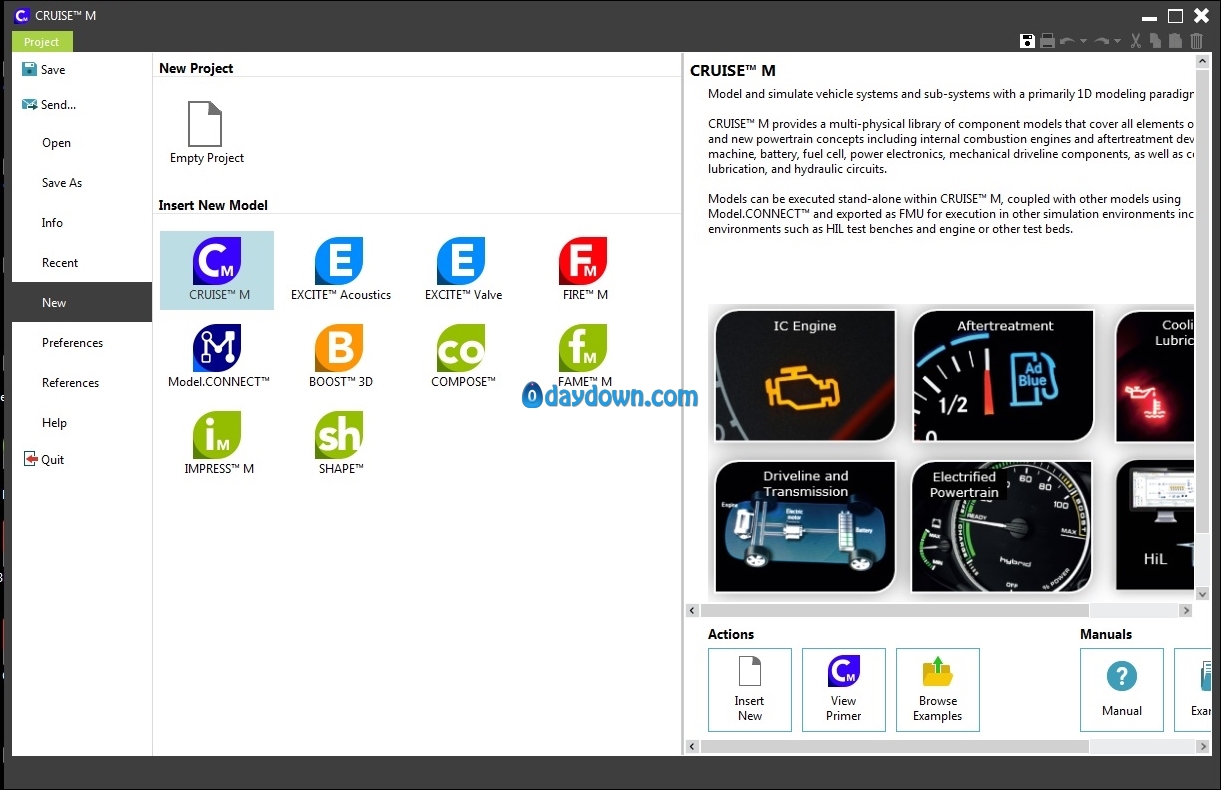
Task: Click the paste icon in toolbar
Action: tap(1175, 41)
